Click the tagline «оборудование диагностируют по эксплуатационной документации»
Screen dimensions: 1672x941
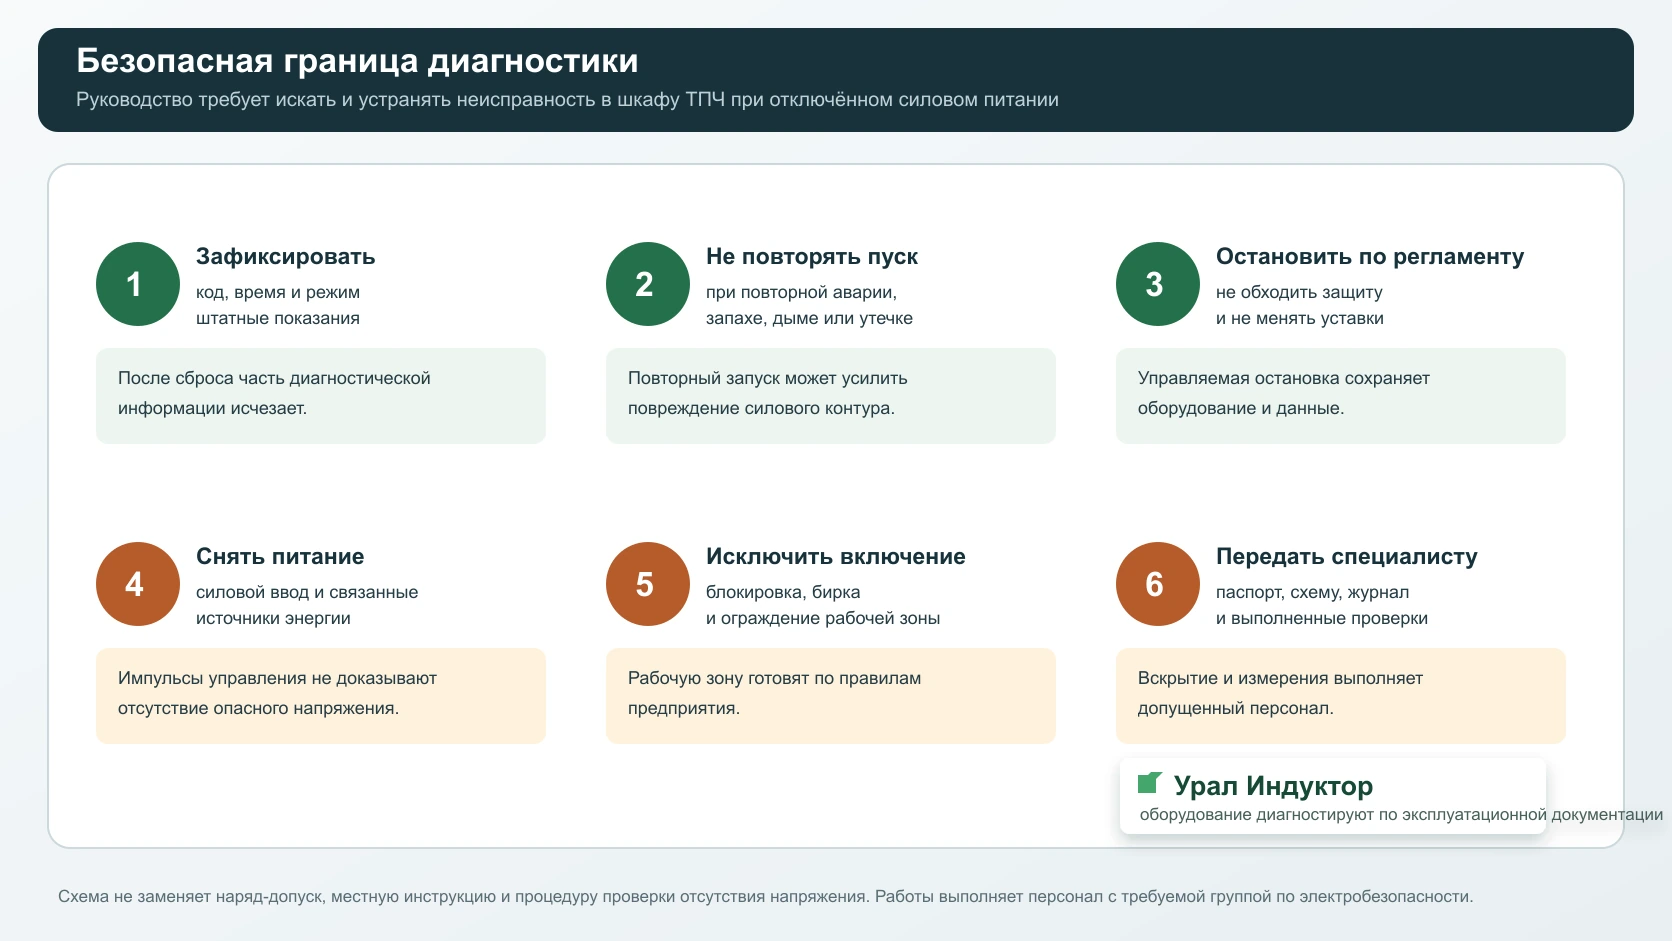click(x=1401, y=815)
